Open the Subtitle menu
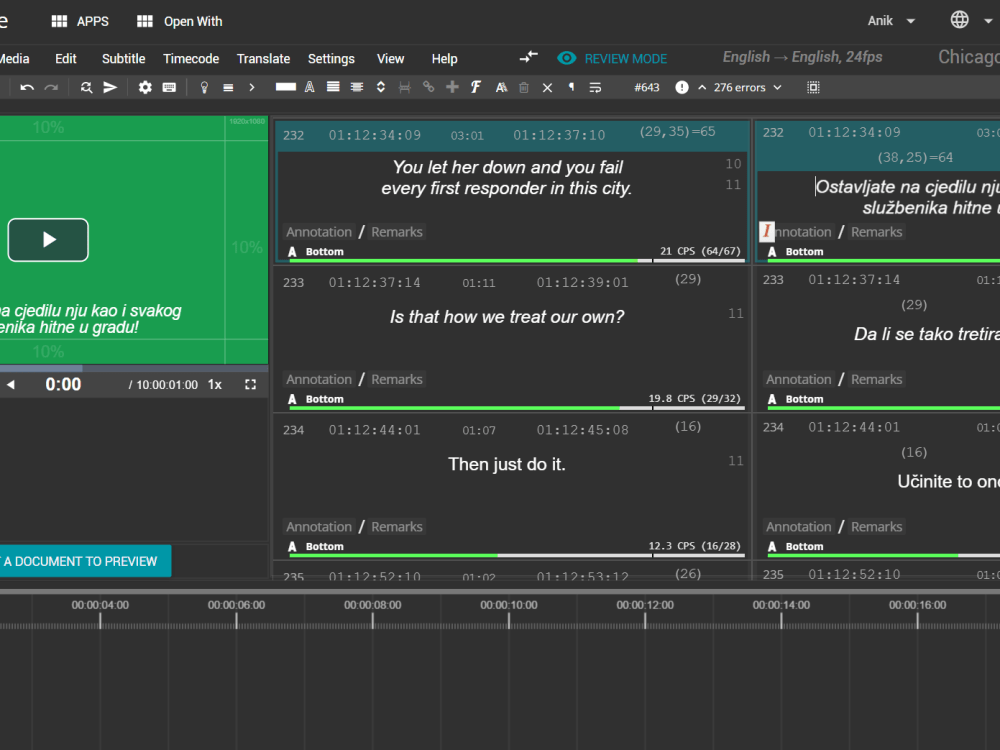Screen dimensions: 1000x750 pyautogui.click(x=124, y=59)
